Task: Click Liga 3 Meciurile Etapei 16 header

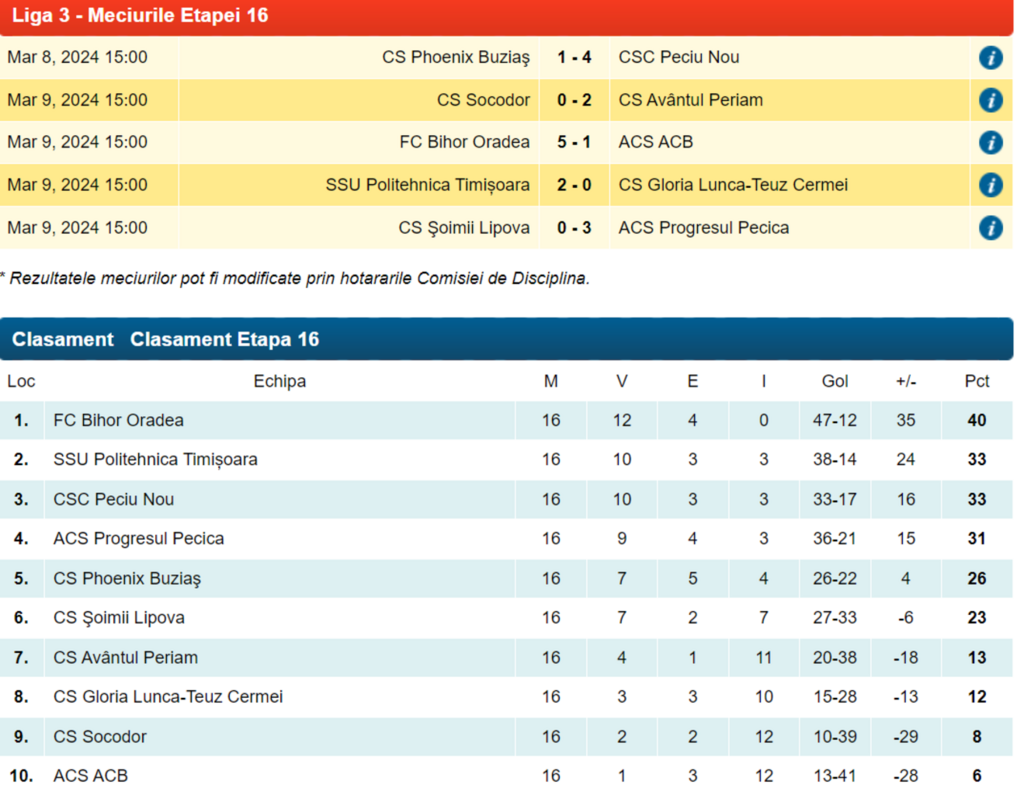Action: coord(140,16)
